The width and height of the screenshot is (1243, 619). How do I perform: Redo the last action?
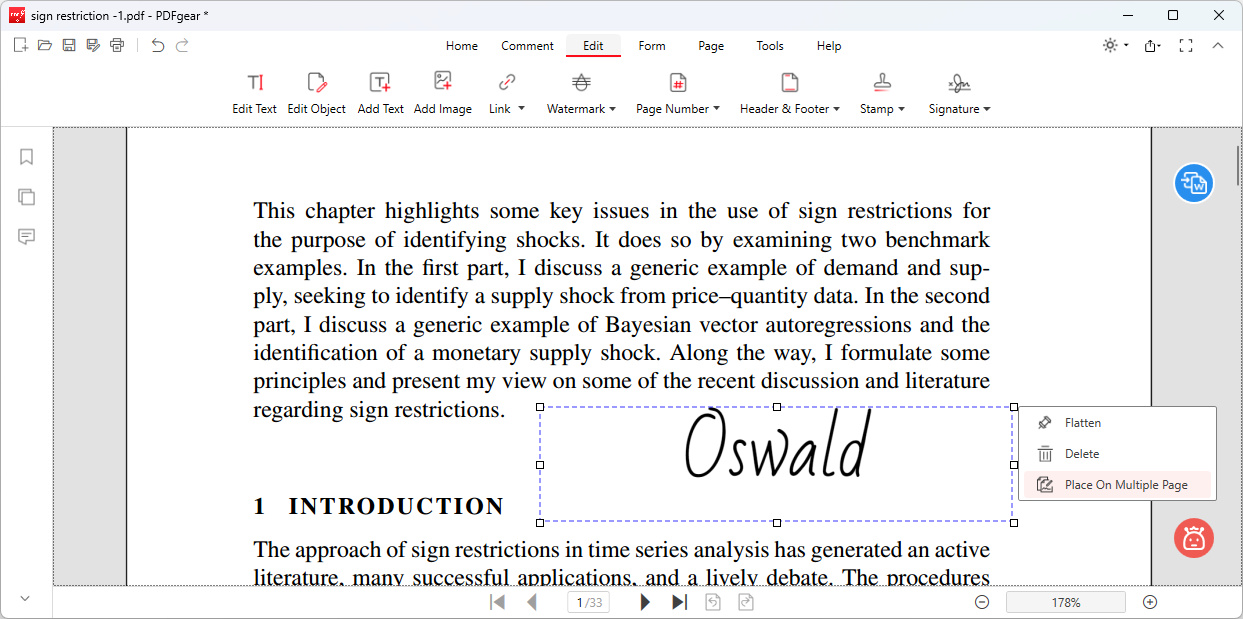(182, 45)
